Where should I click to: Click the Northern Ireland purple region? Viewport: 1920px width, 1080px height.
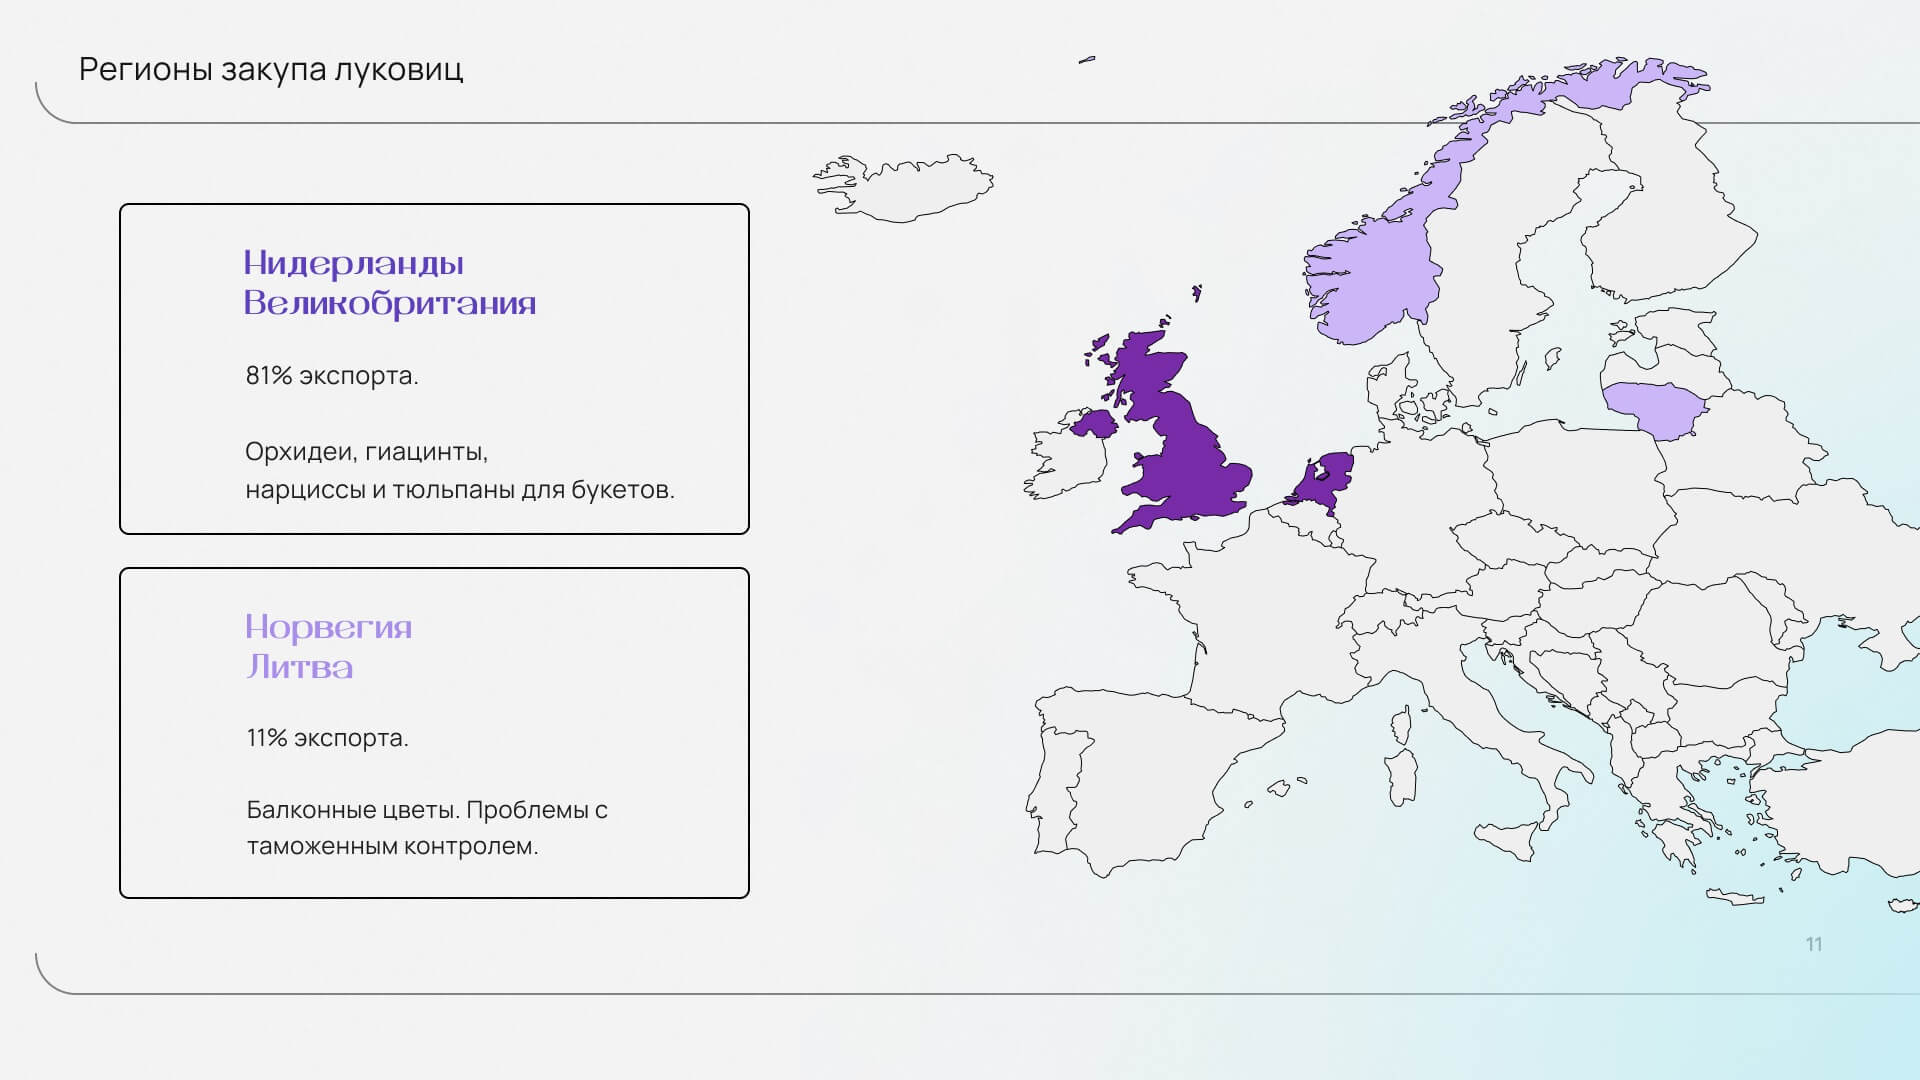(x=1097, y=424)
